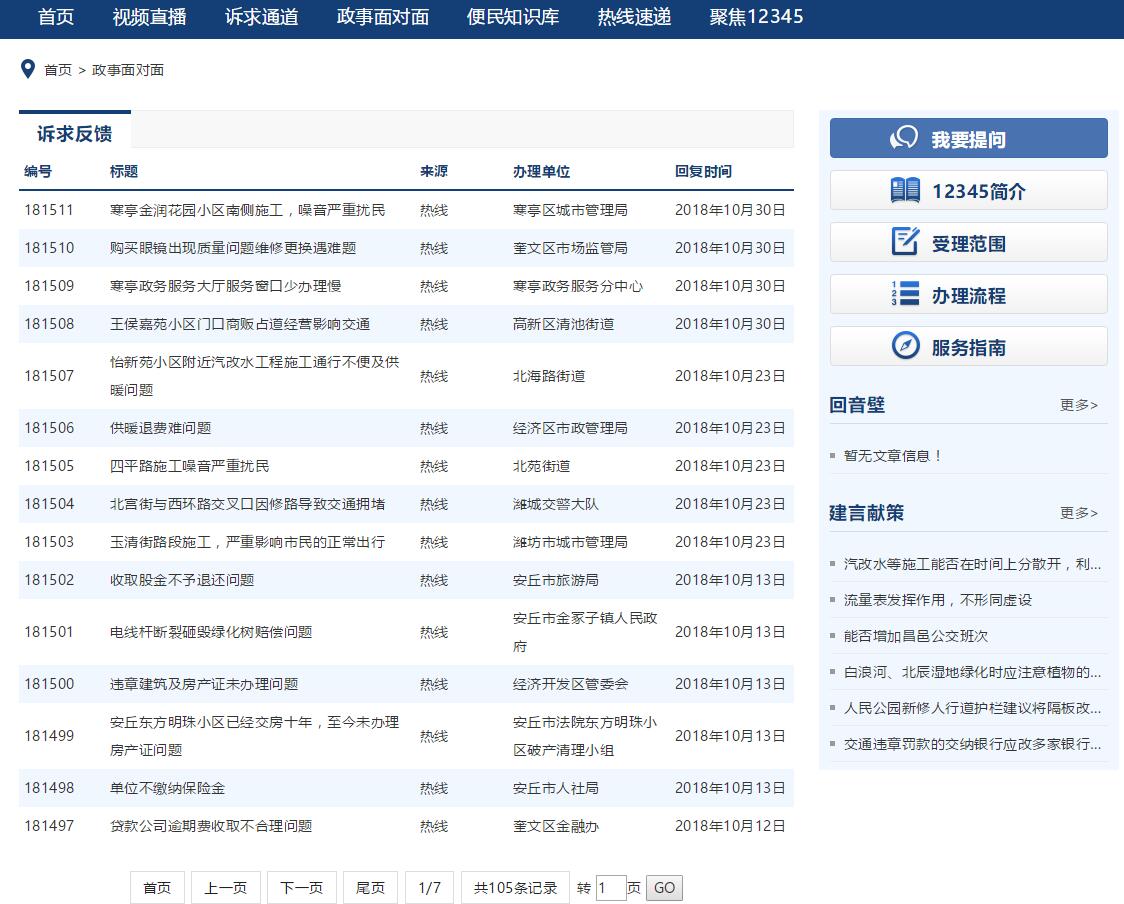Open the 12345简介 sidebar button
The height and width of the screenshot is (904, 1124).
tap(968, 191)
